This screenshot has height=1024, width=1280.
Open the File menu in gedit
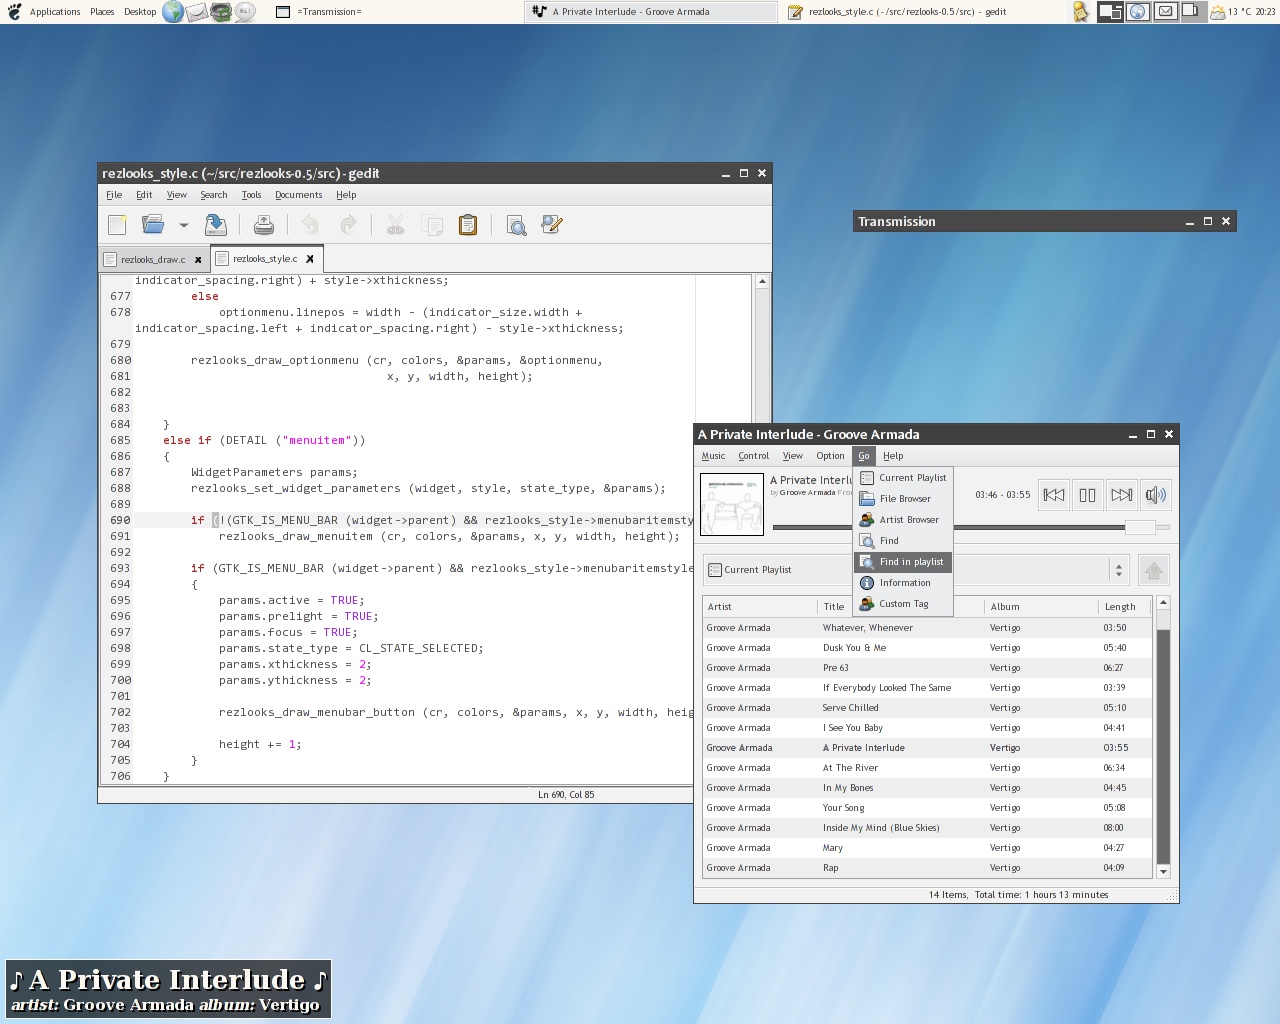[114, 195]
